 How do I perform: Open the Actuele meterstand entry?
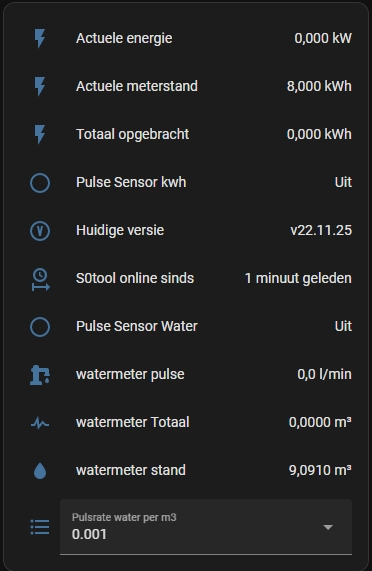[x=136, y=86]
